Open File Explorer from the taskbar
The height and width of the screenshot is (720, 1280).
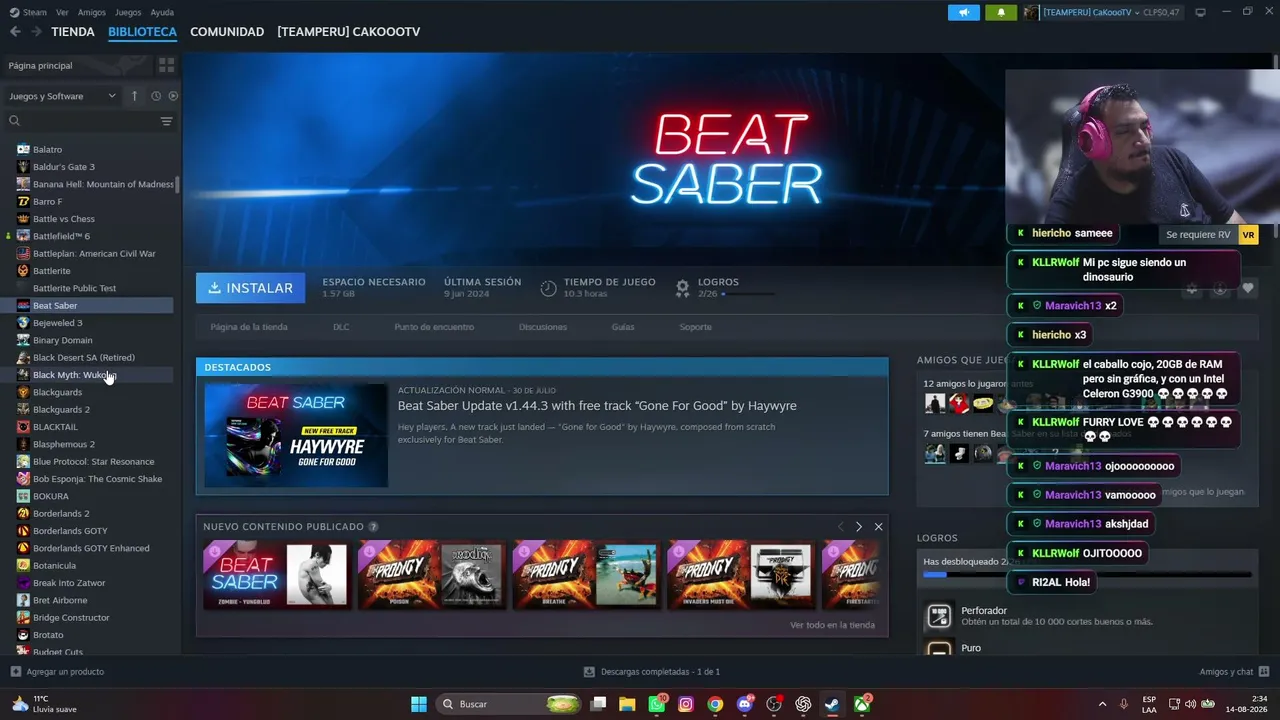(x=627, y=704)
